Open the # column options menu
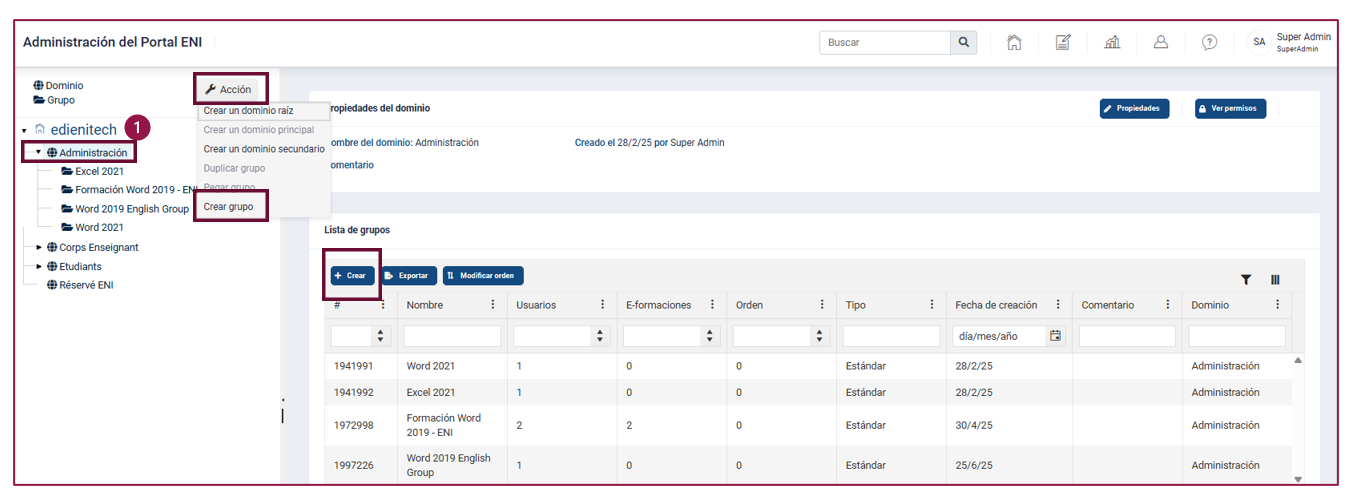The image size is (1347, 492). tap(383, 305)
